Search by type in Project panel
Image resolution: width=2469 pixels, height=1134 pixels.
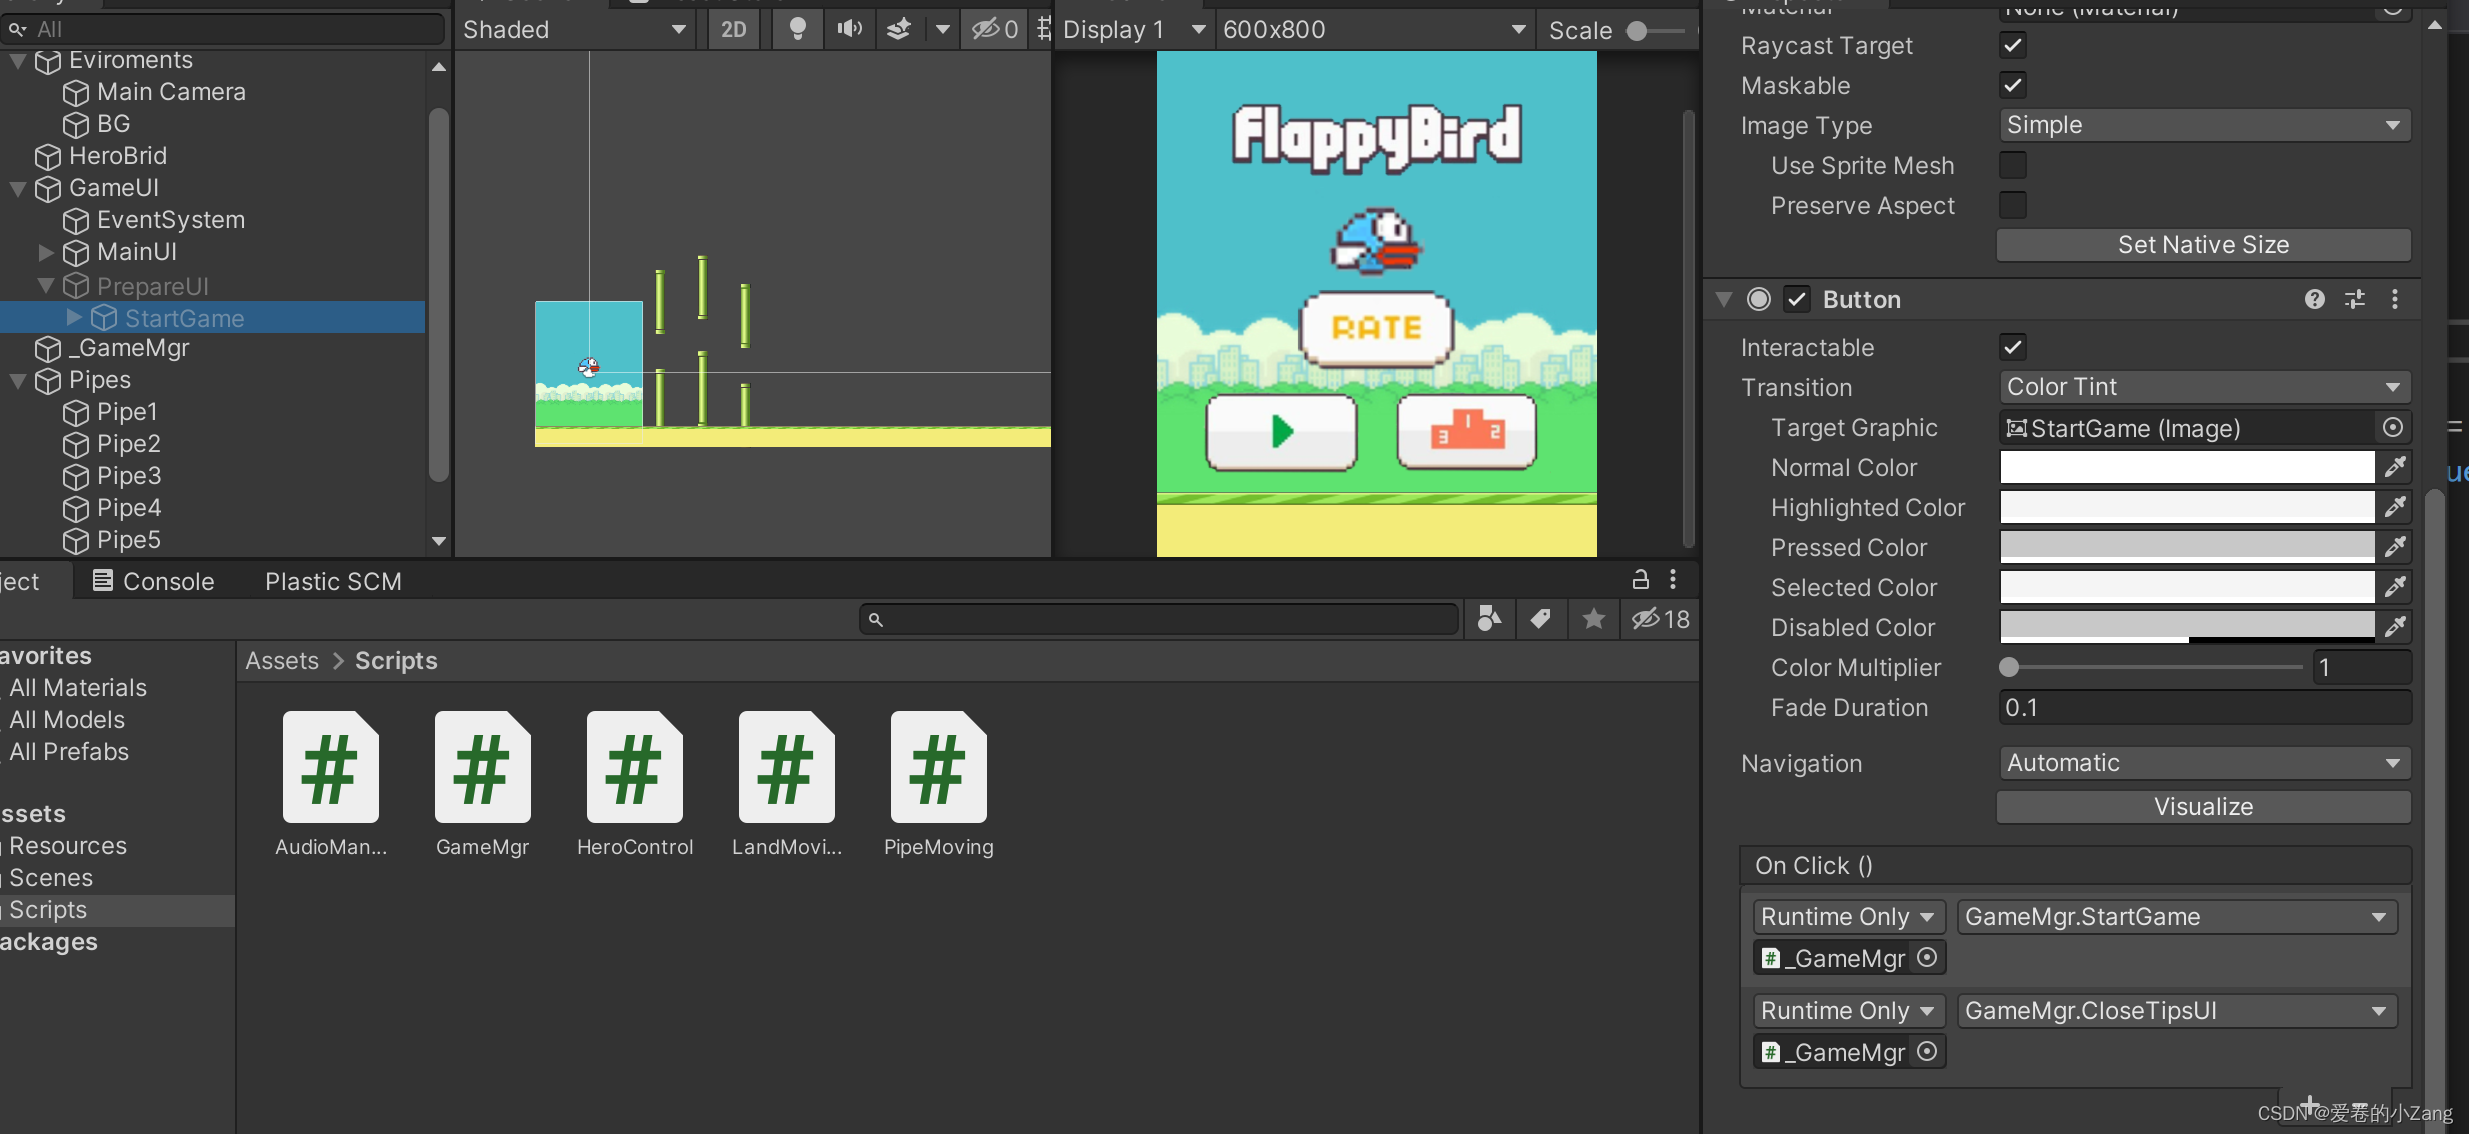pyautogui.click(x=1489, y=619)
